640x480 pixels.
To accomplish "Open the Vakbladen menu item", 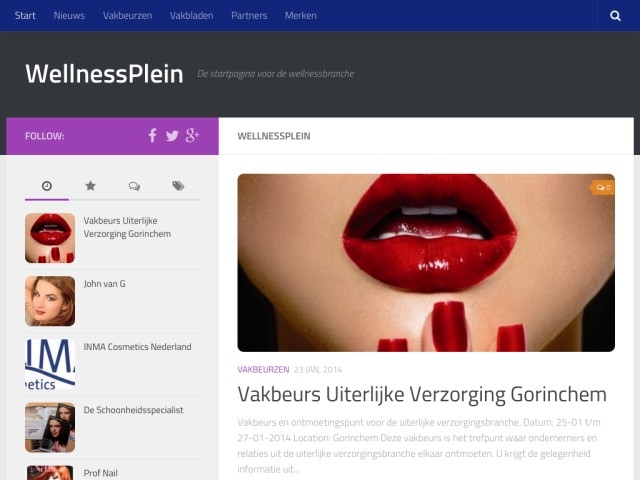I will click(191, 16).
